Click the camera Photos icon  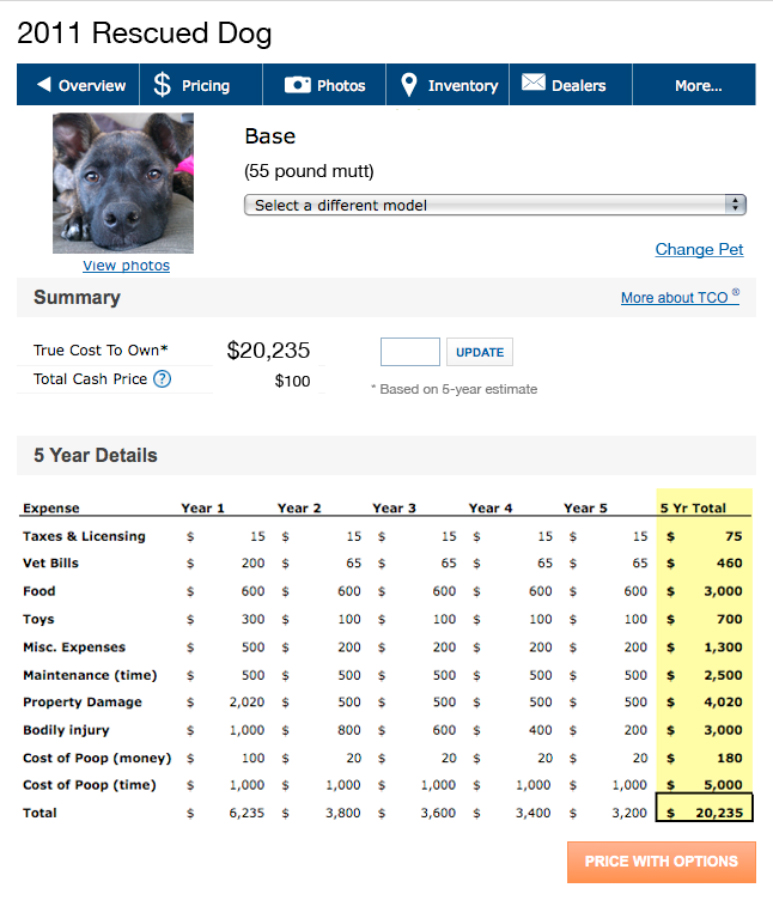pos(297,85)
